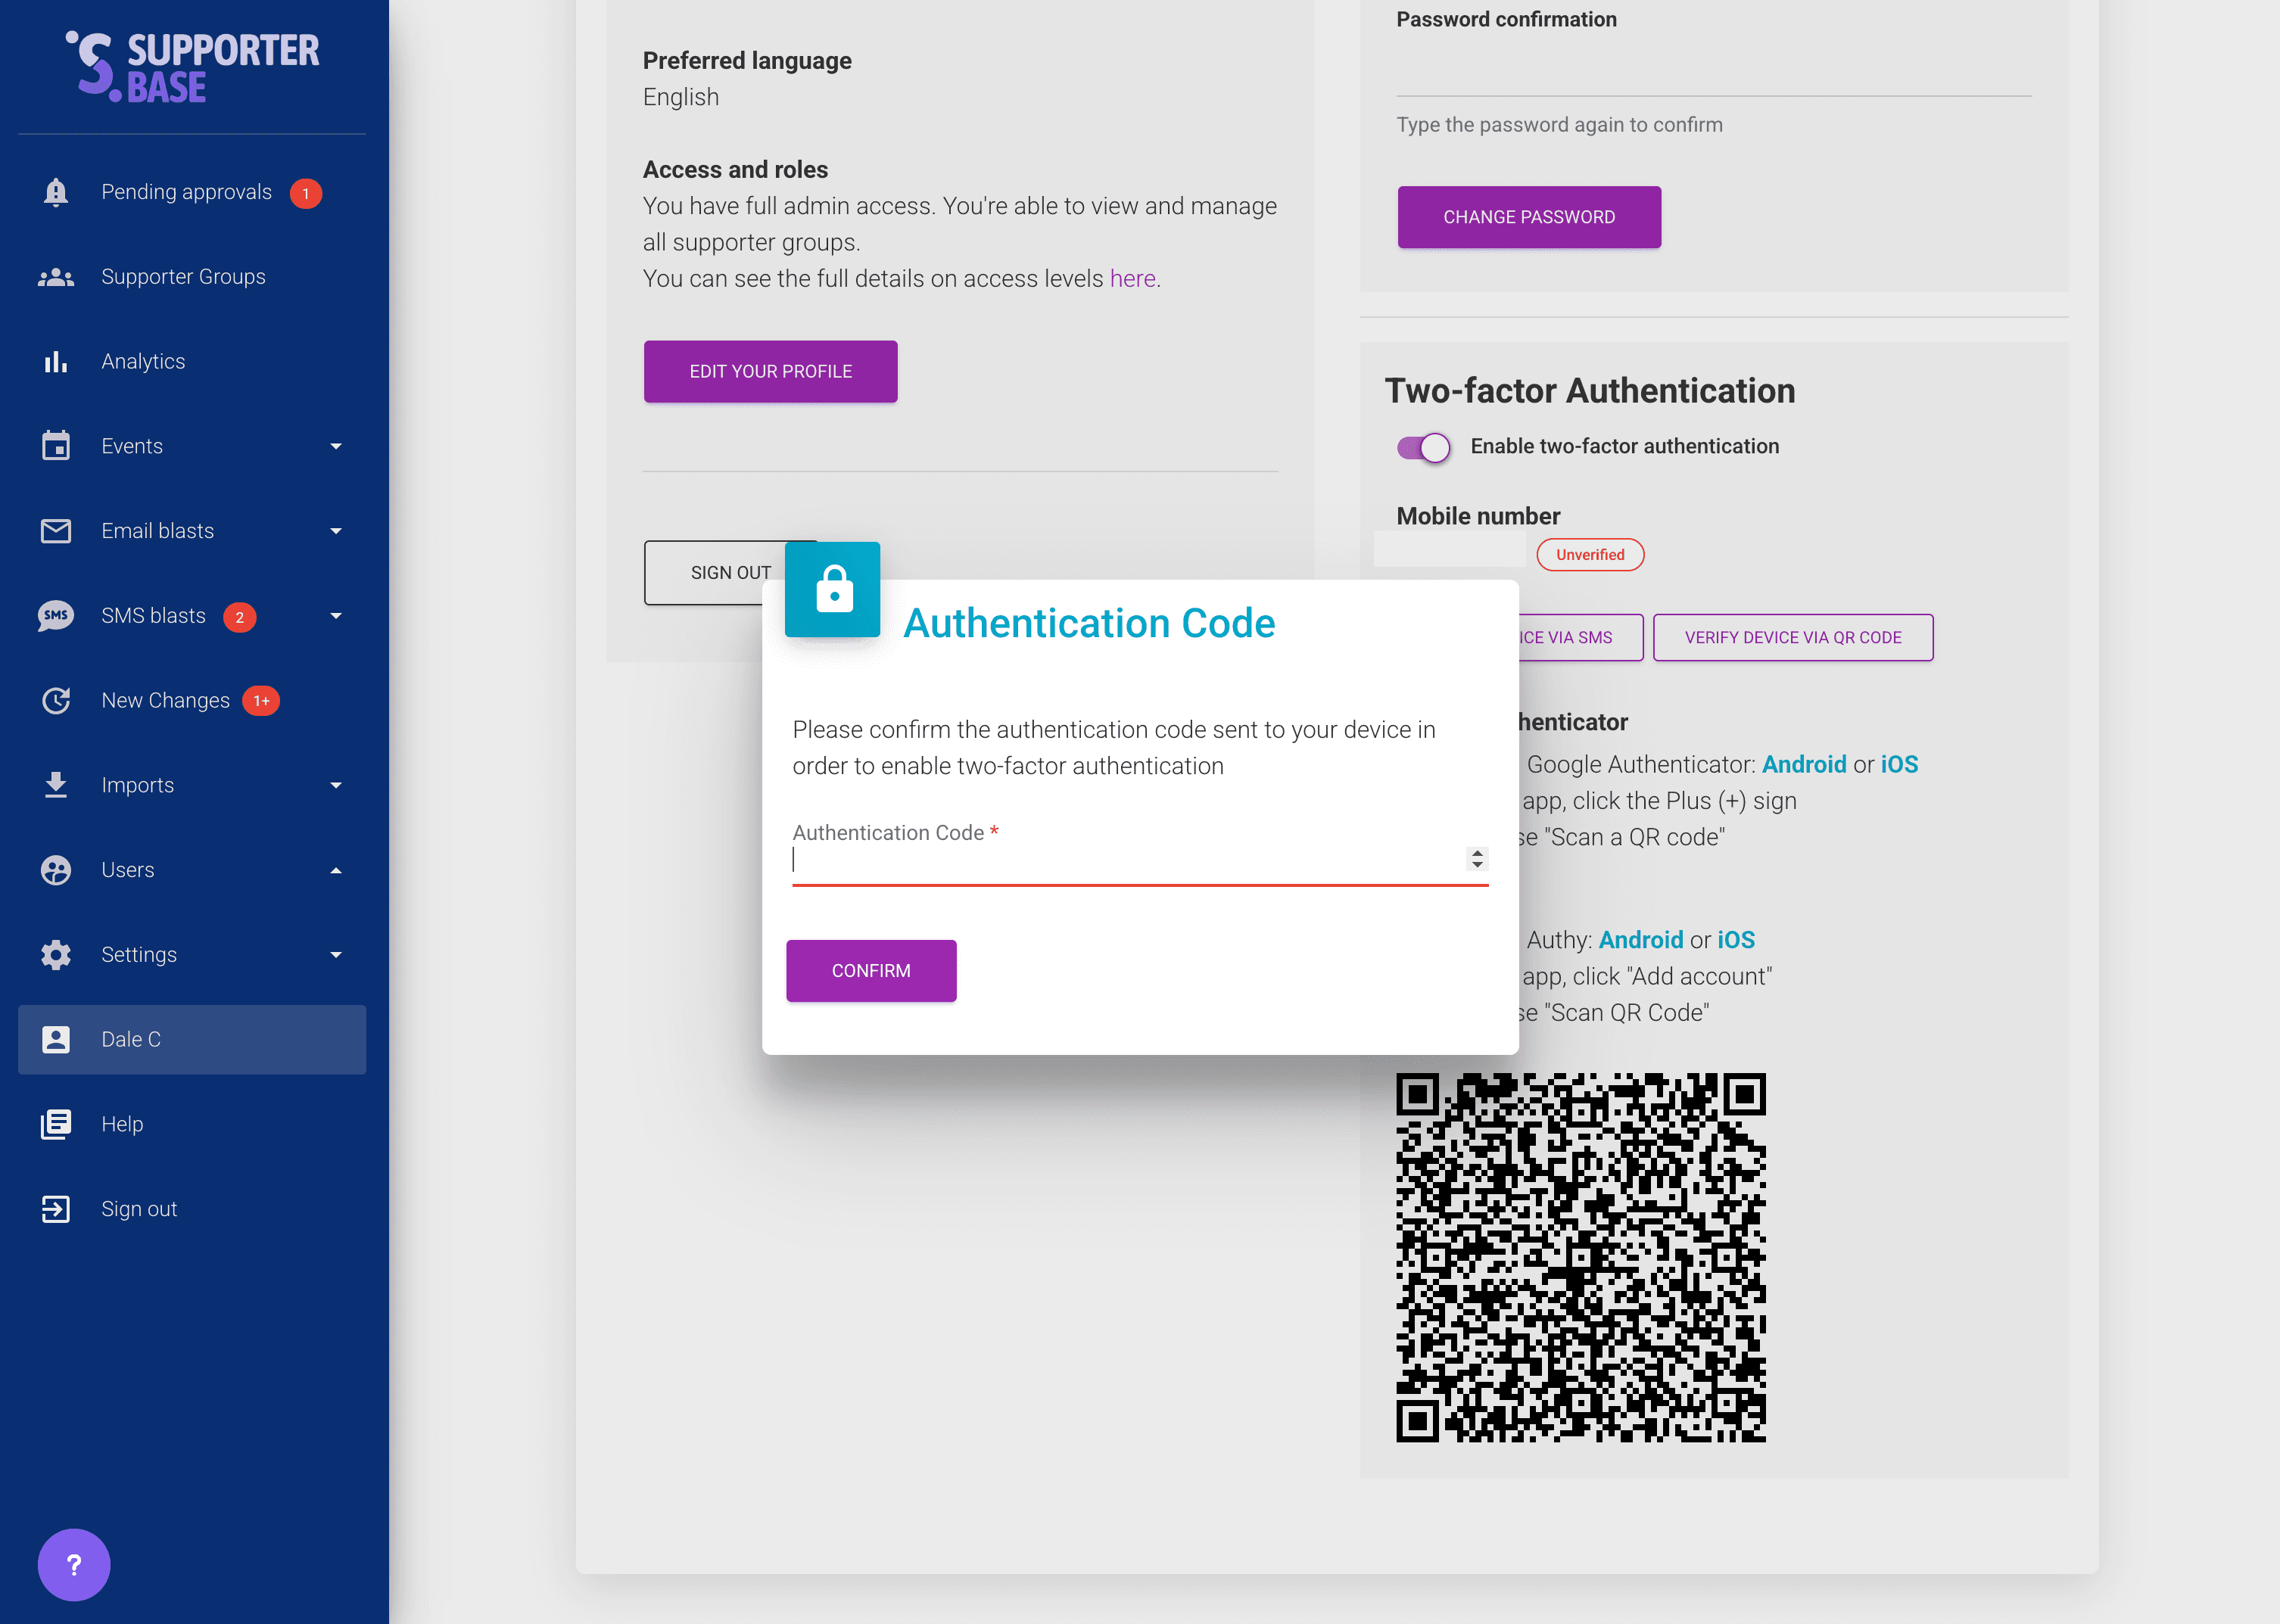This screenshot has height=1624, width=2280.
Task: Open the access levels 'here' link
Action: tap(1132, 279)
